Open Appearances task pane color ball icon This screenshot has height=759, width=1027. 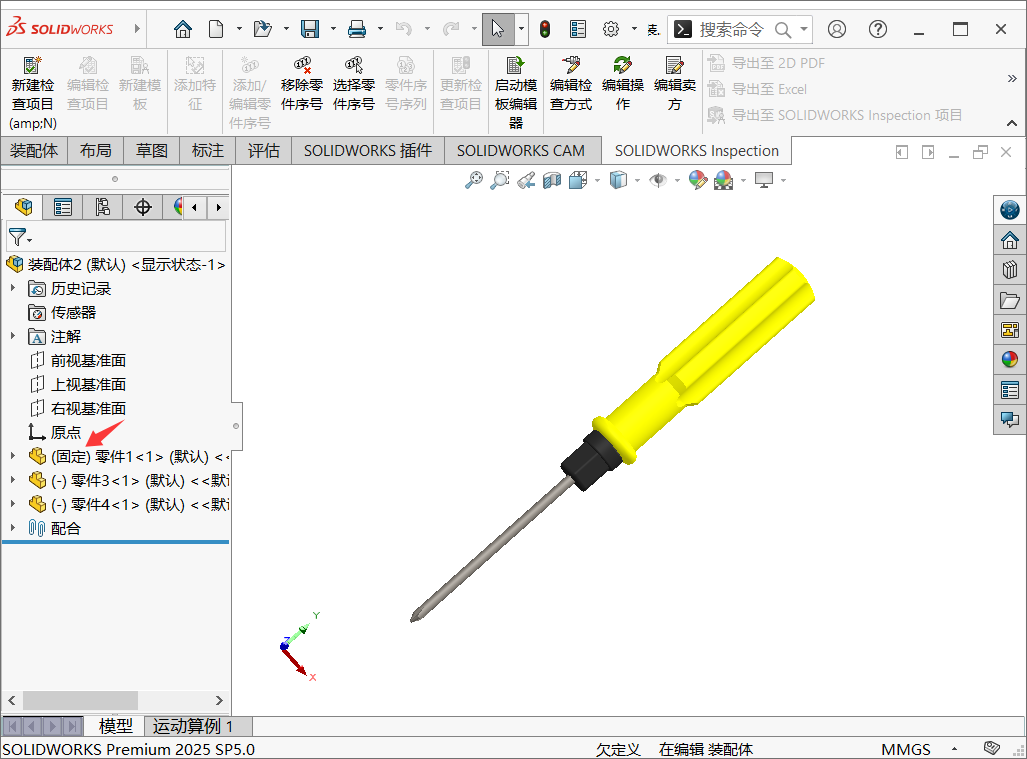point(1009,360)
